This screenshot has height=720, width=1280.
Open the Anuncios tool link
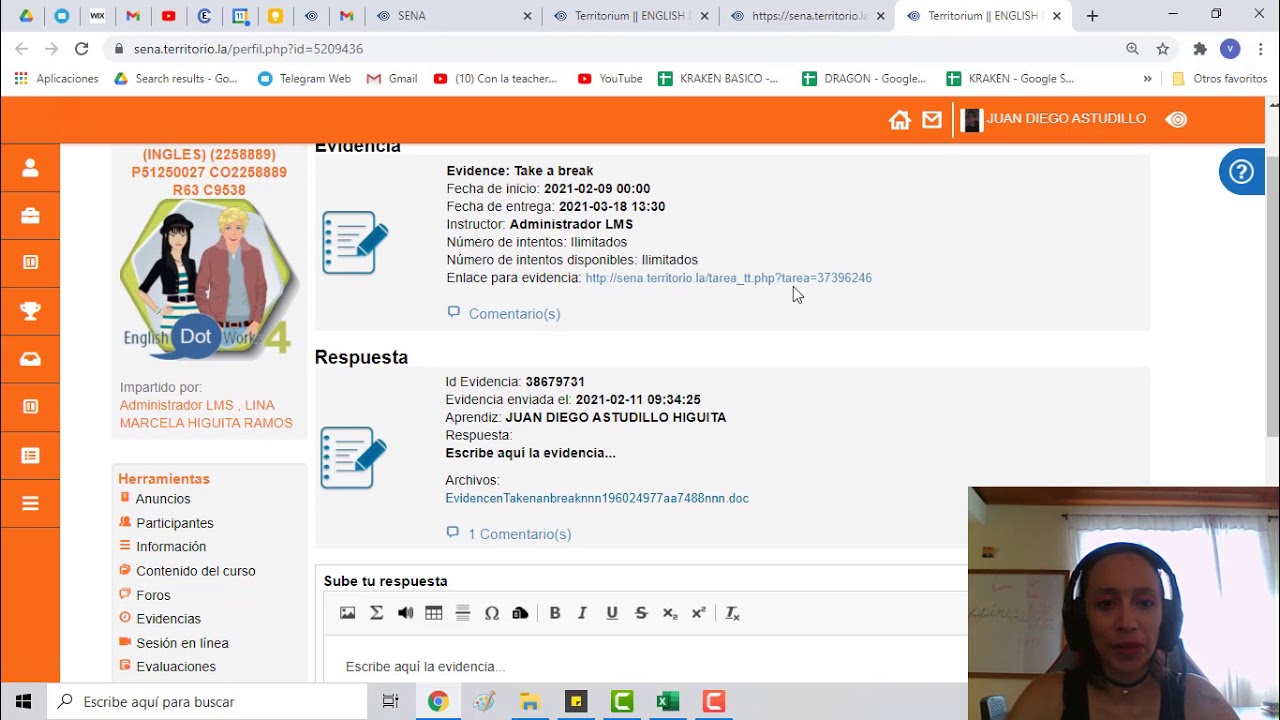tap(163, 499)
